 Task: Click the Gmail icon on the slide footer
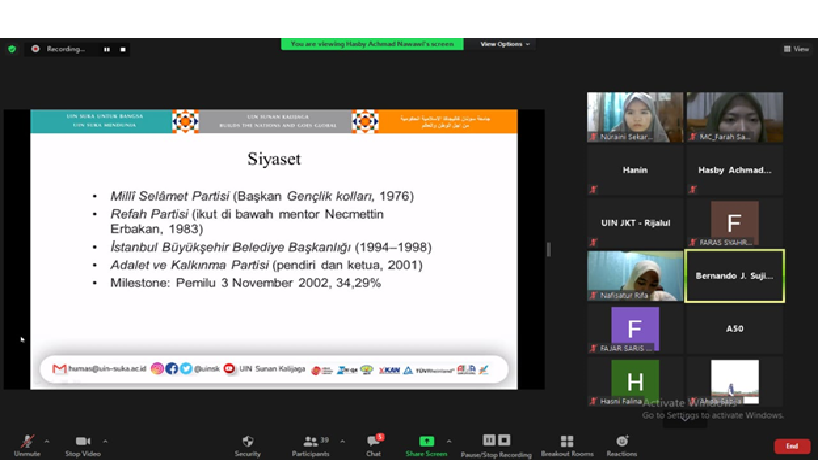pos(59,369)
